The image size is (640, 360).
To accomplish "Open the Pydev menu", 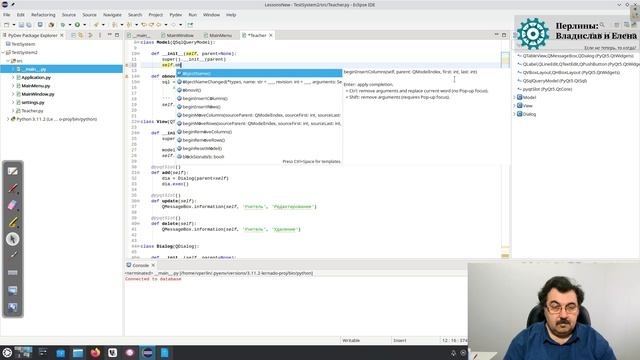I will (x=176, y=15).
